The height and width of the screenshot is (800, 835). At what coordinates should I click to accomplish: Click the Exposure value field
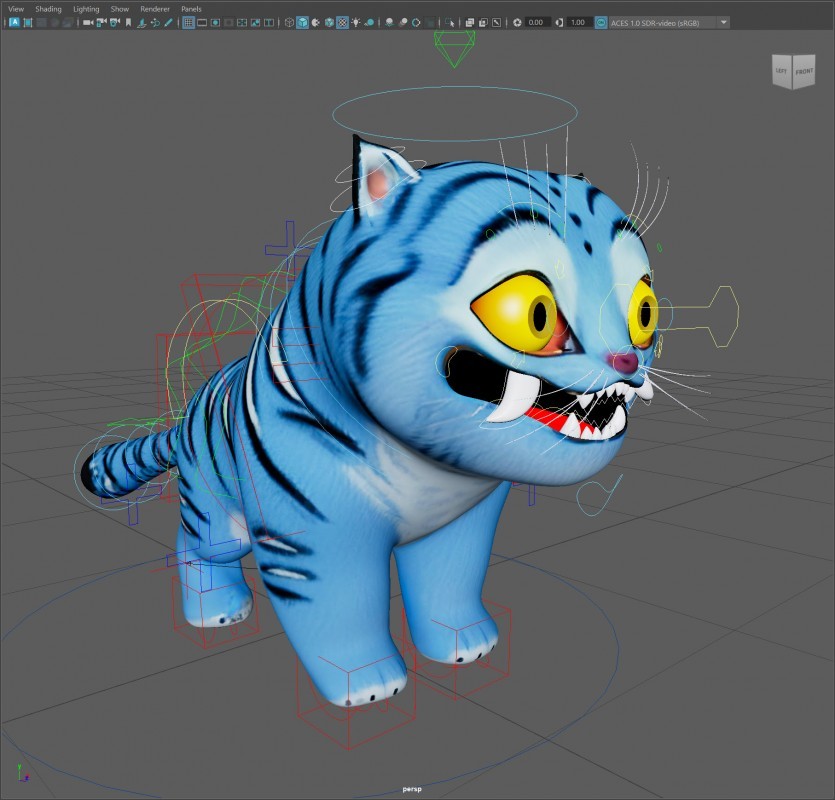[x=537, y=22]
